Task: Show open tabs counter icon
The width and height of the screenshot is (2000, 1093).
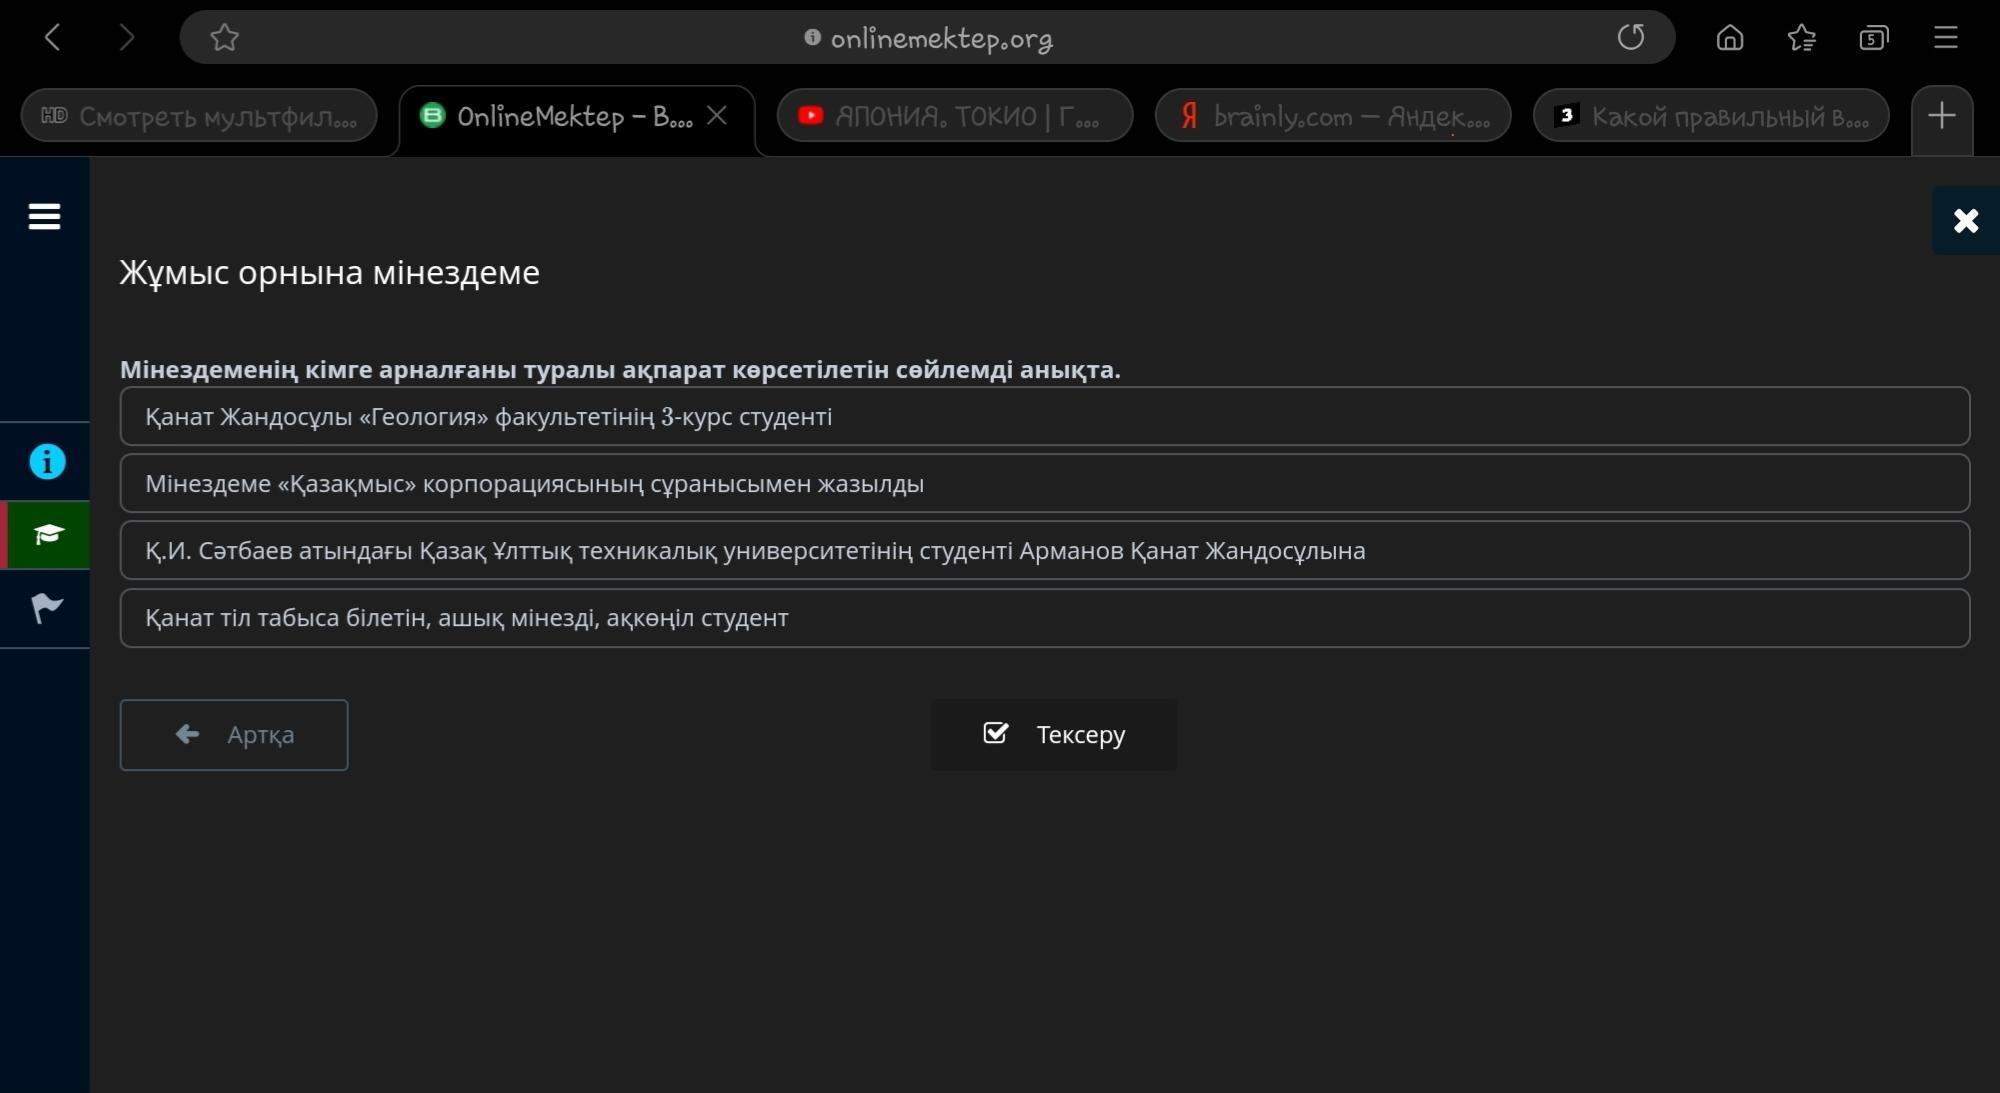Action: [x=1873, y=38]
